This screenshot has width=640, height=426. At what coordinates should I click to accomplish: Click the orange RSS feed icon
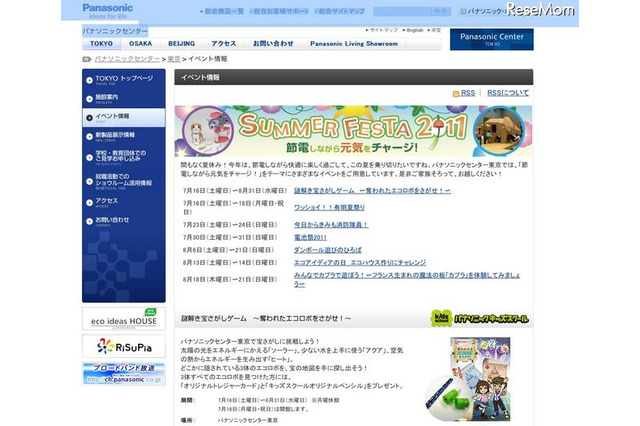(454, 92)
